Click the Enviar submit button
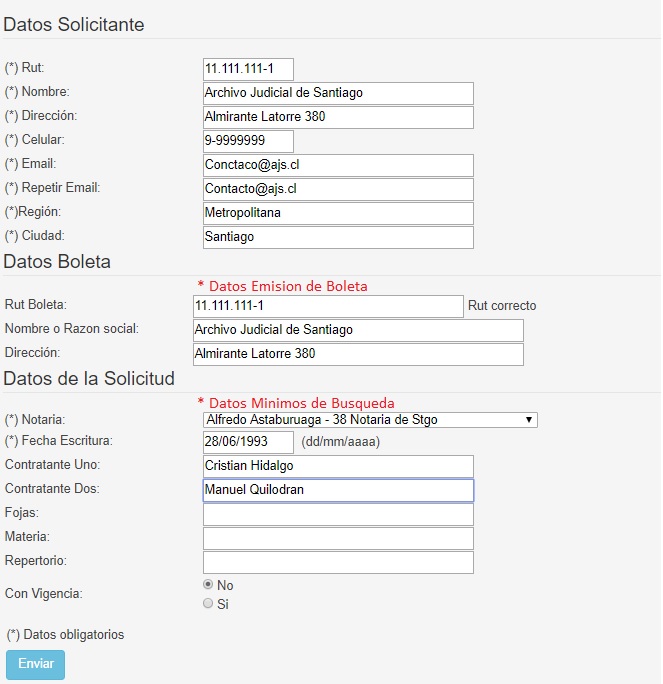Image resolution: width=663 pixels, height=684 pixels. (x=35, y=664)
